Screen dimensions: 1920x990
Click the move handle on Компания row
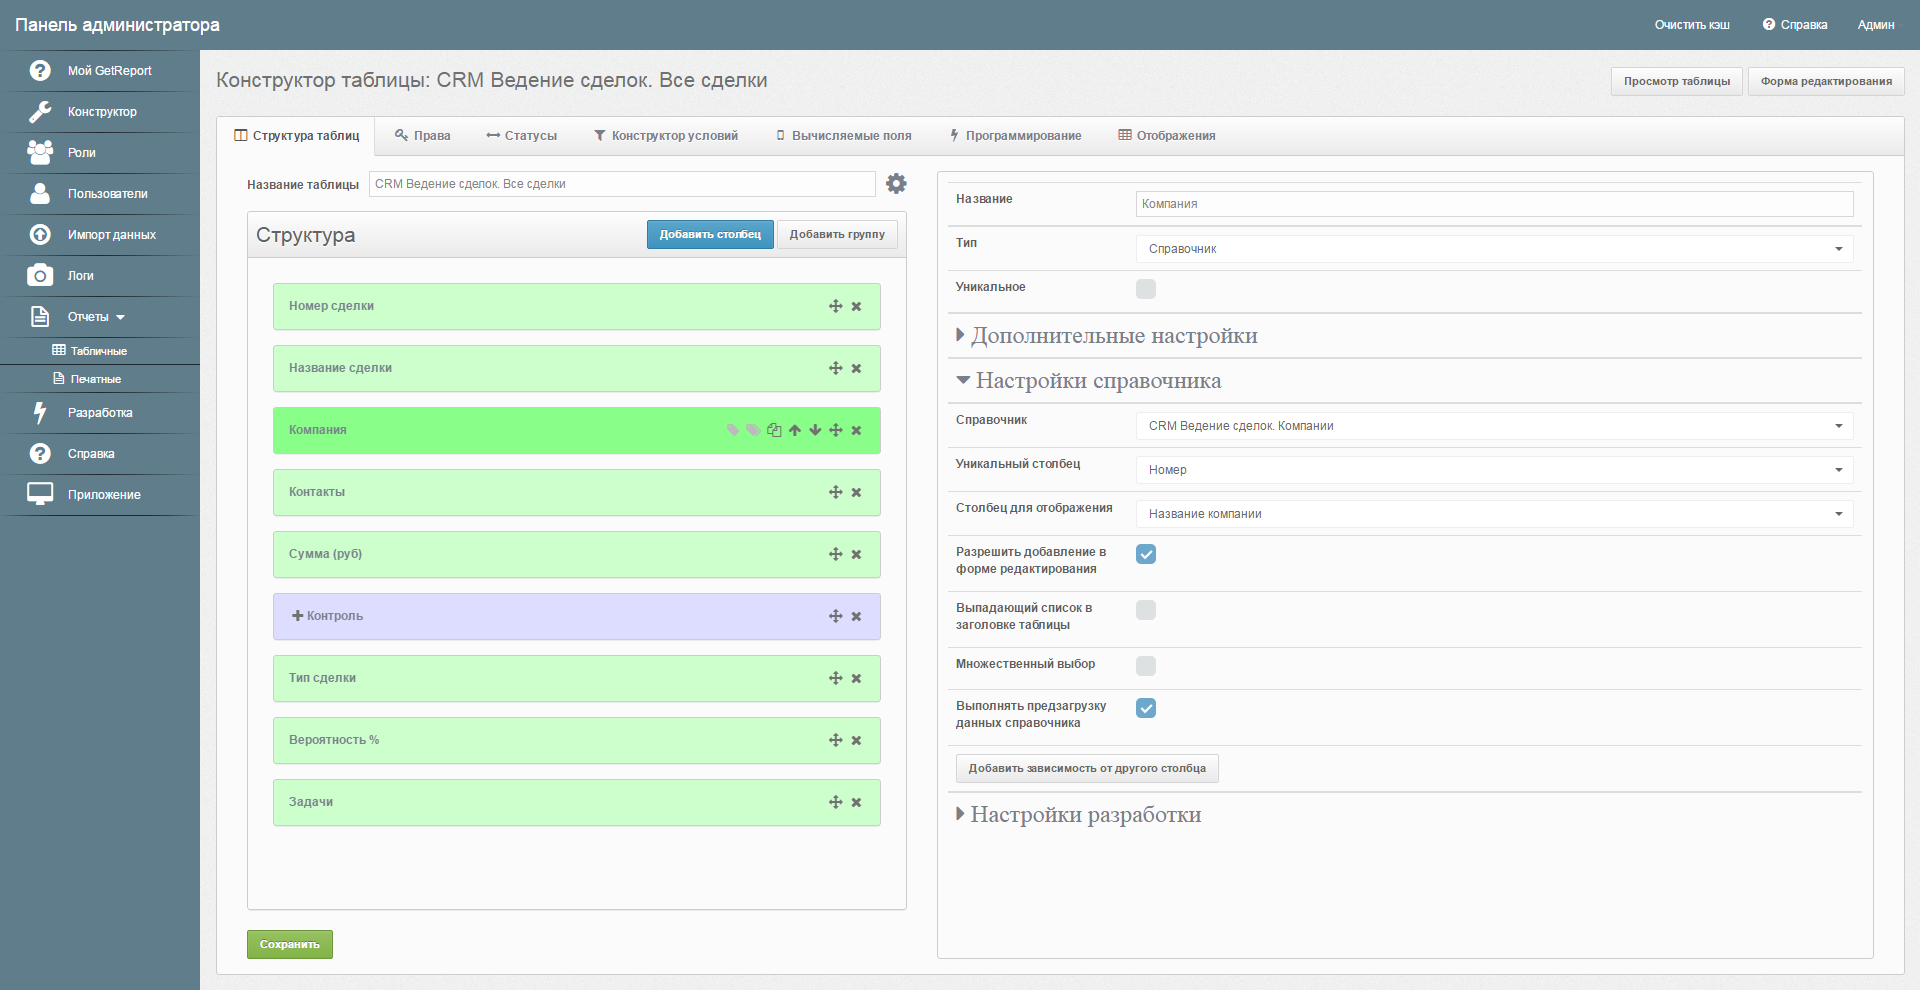[836, 430]
